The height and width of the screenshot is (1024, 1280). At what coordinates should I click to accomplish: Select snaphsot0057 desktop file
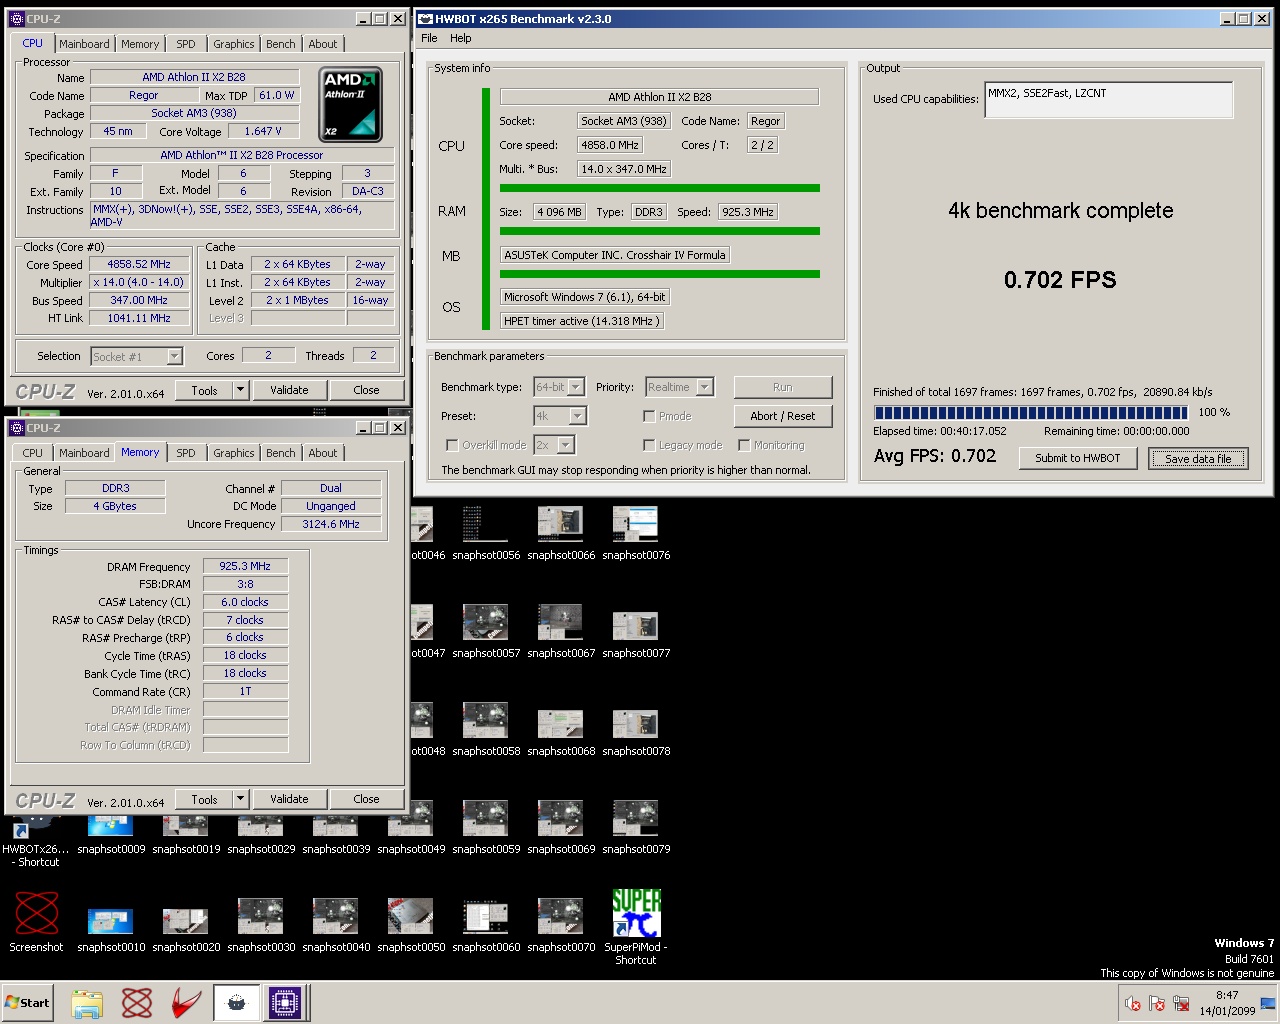[486, 630]
